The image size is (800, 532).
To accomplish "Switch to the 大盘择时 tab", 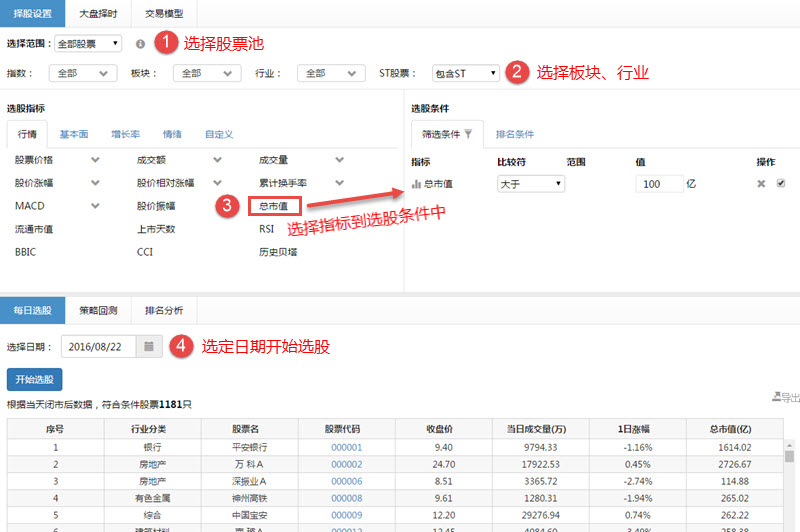I will 98,13.
